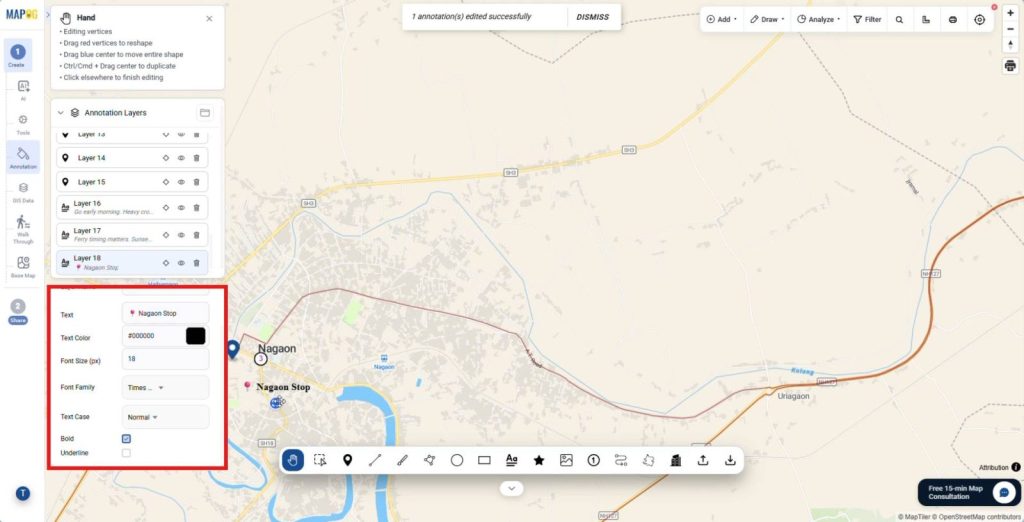
Task: Click the print map icon below compass
Action: (1010, 66)
